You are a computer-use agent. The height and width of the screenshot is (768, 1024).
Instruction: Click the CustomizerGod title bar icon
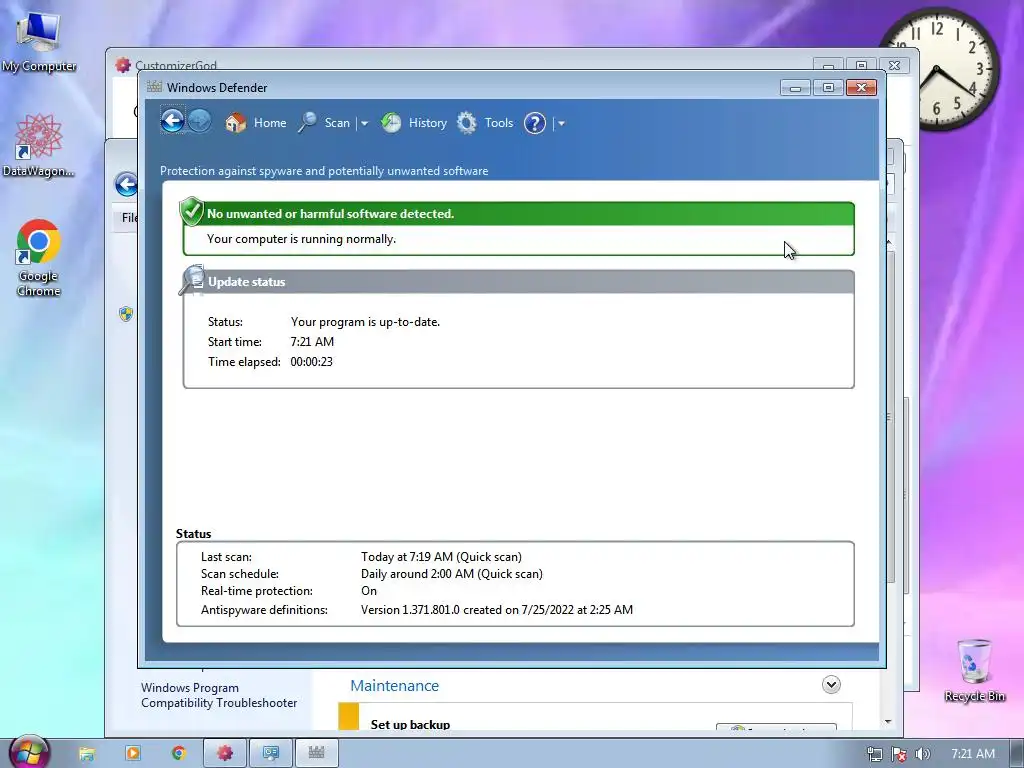pyautogui.click(x=123, y=65)
